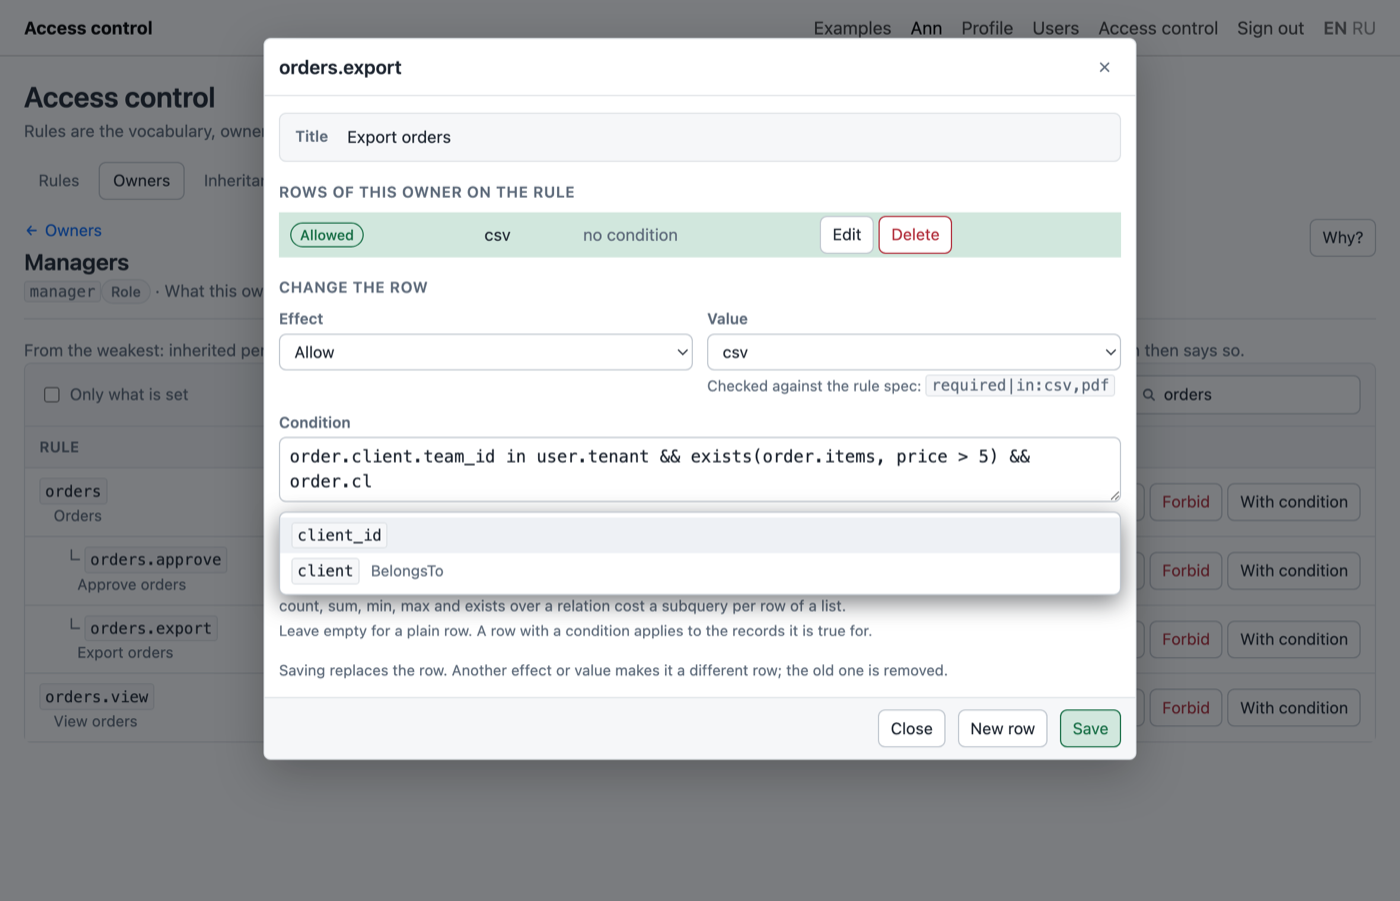Screen dimensions: 1400x901
Task: Click Forbid in the orders.approve row
Action: pos(1185,571)
